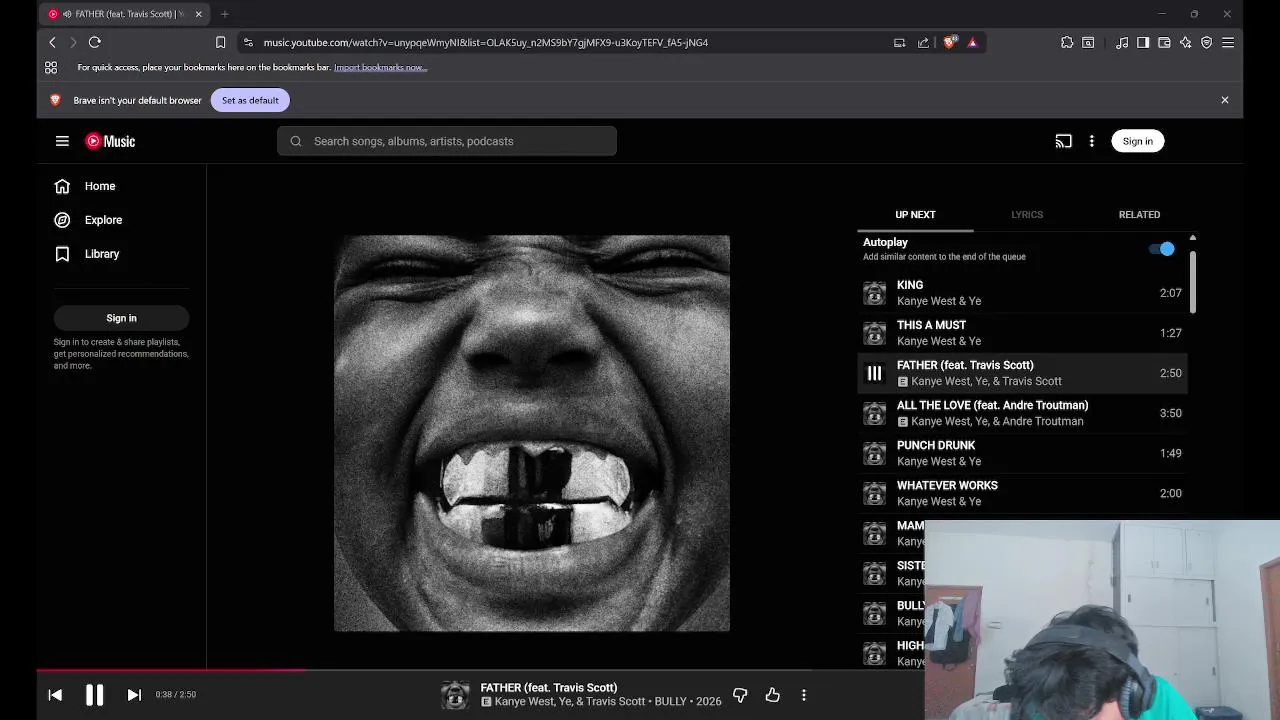The image size is (1280, 720).
Task: Play THIS A MUST from the queue
Action: 1022,333
